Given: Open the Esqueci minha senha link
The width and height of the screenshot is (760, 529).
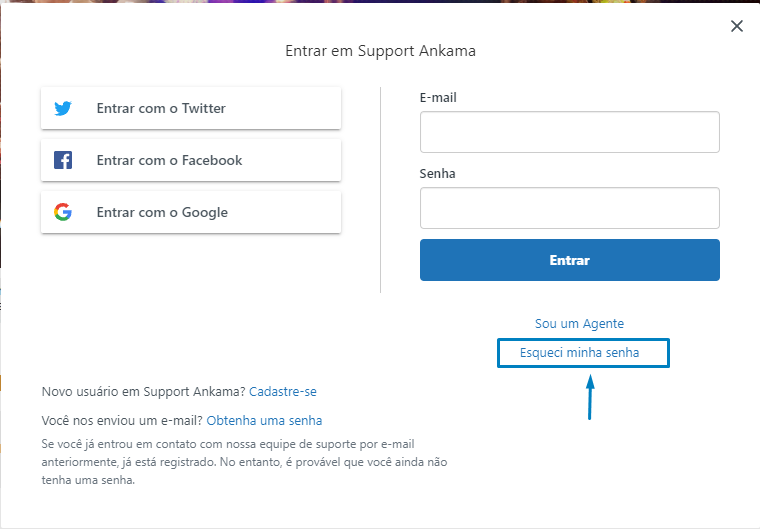Looking at the screenshot, I should point(579,353).
